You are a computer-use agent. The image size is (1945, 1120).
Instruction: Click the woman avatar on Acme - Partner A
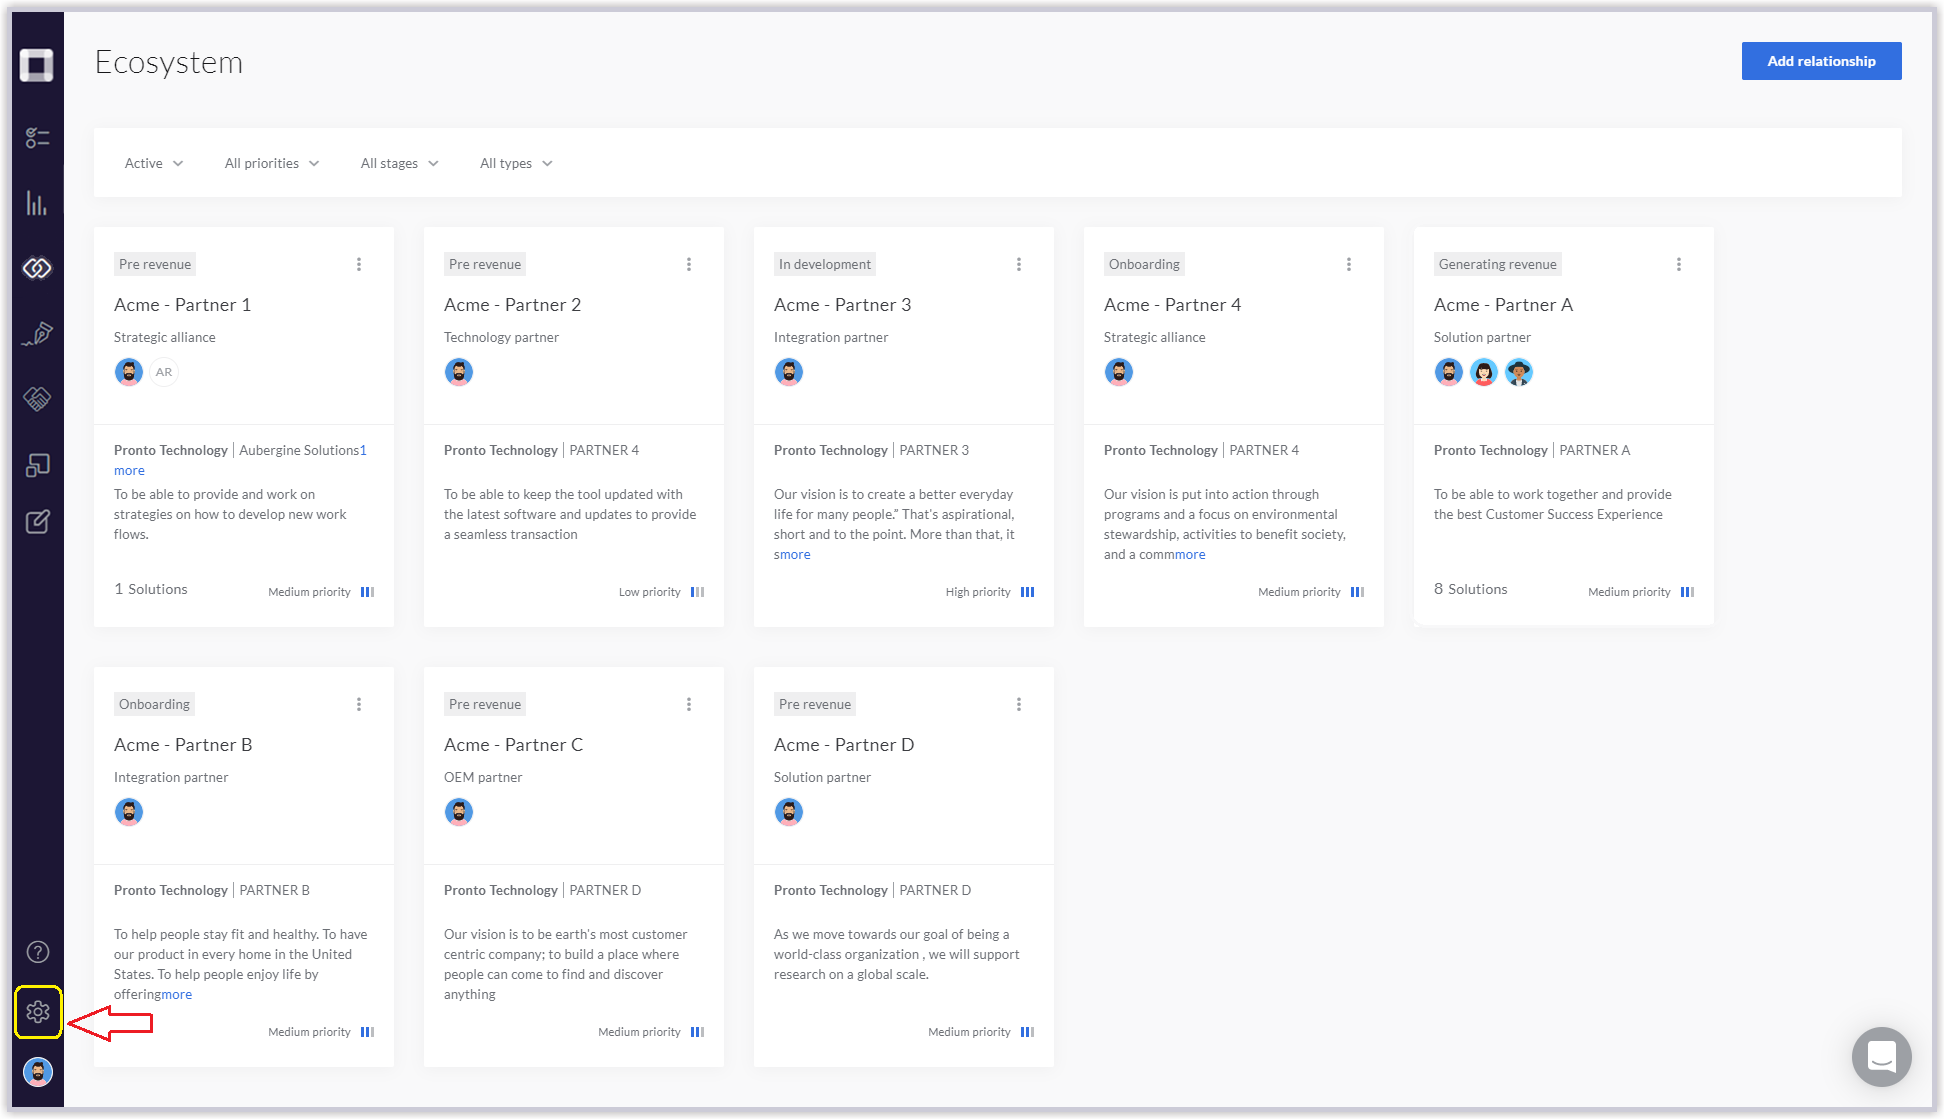coord(1484,372)
